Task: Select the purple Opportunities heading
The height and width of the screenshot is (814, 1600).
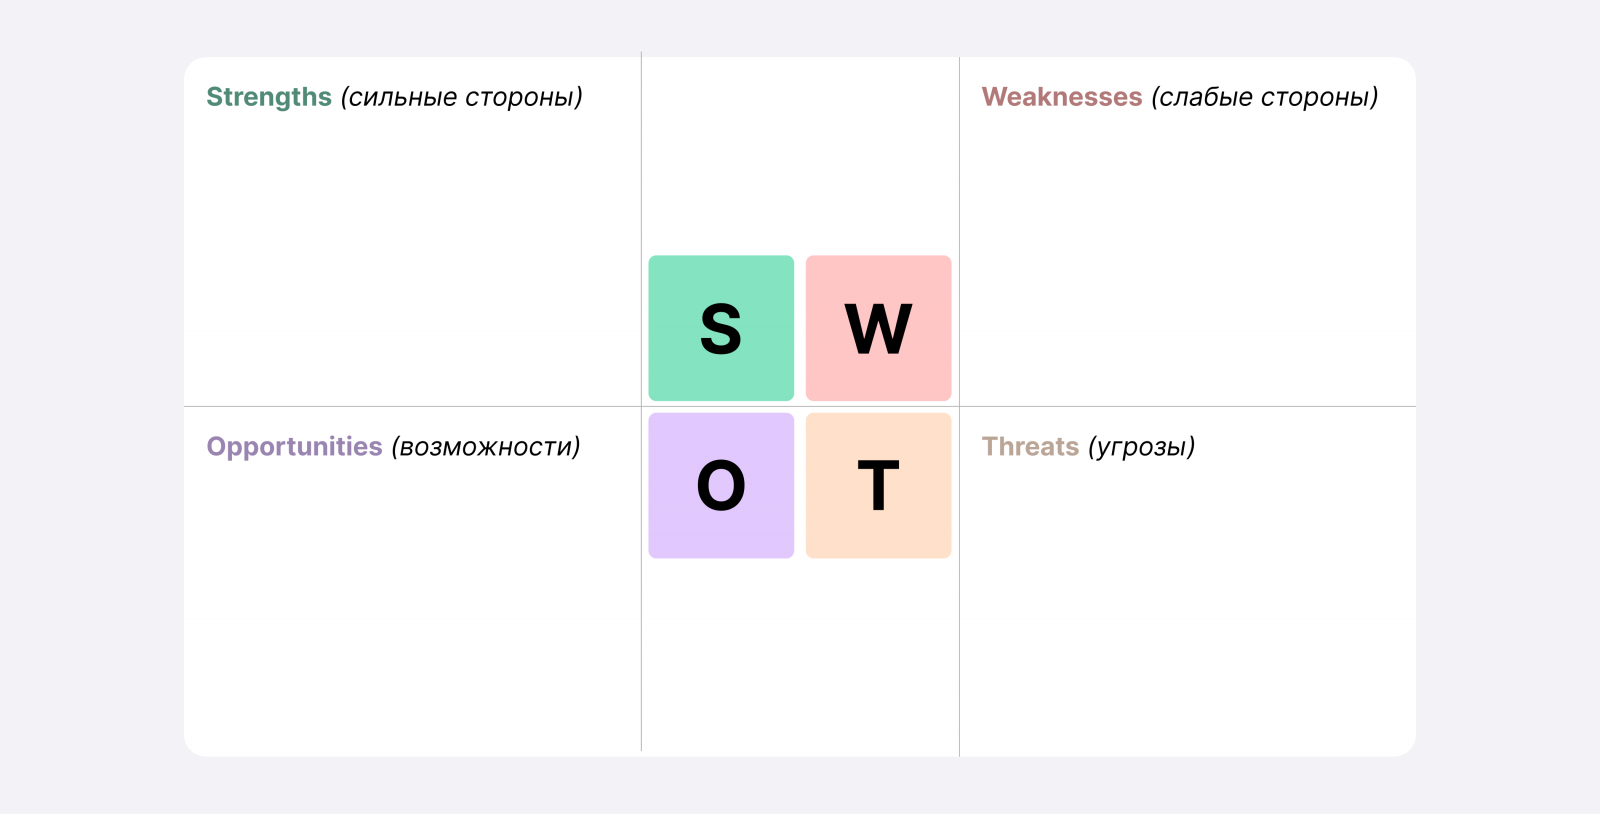Action: (294, 446)
